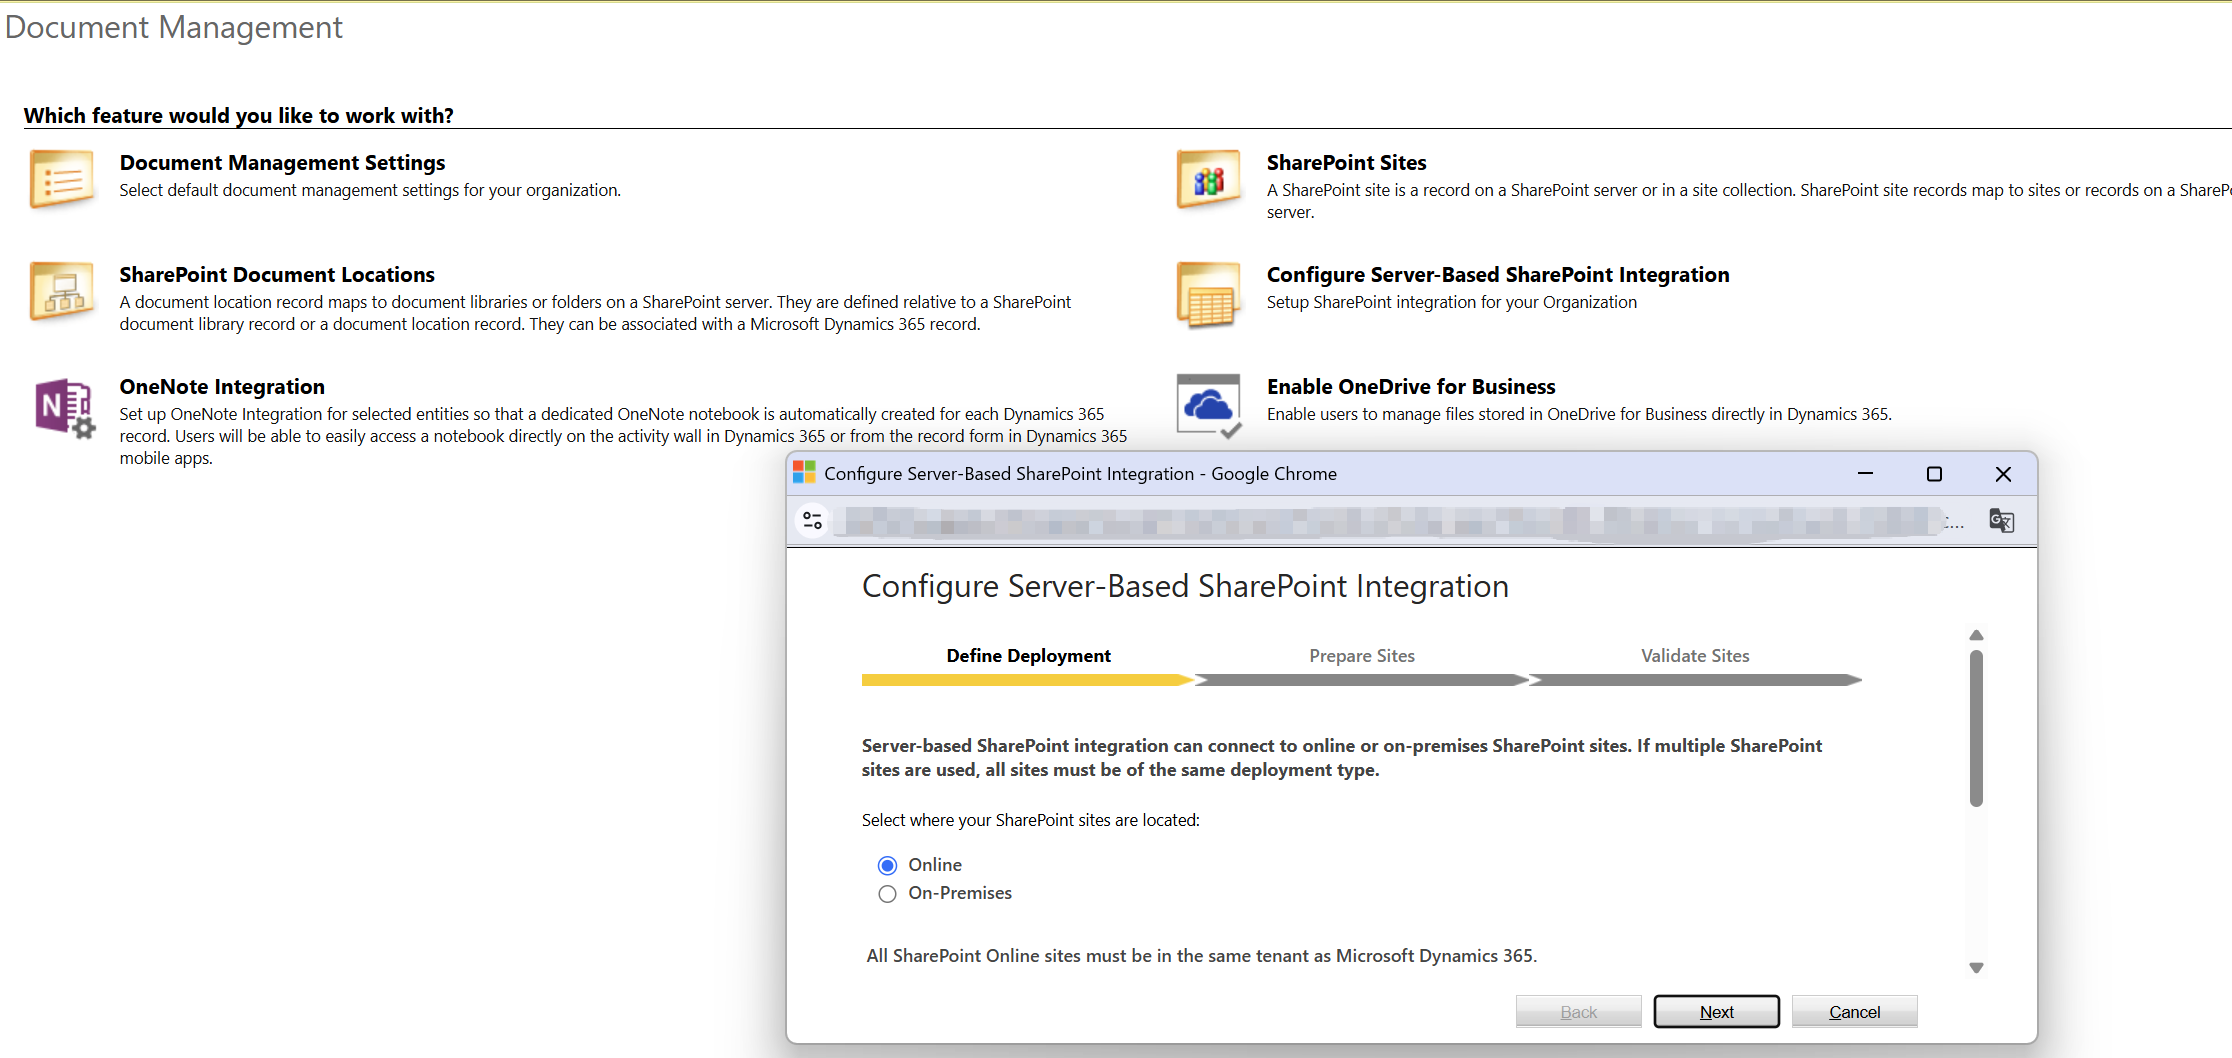Click the SharePoint Document Locations icon
Screen dimensions: 2232x1058
coord(62,291)
